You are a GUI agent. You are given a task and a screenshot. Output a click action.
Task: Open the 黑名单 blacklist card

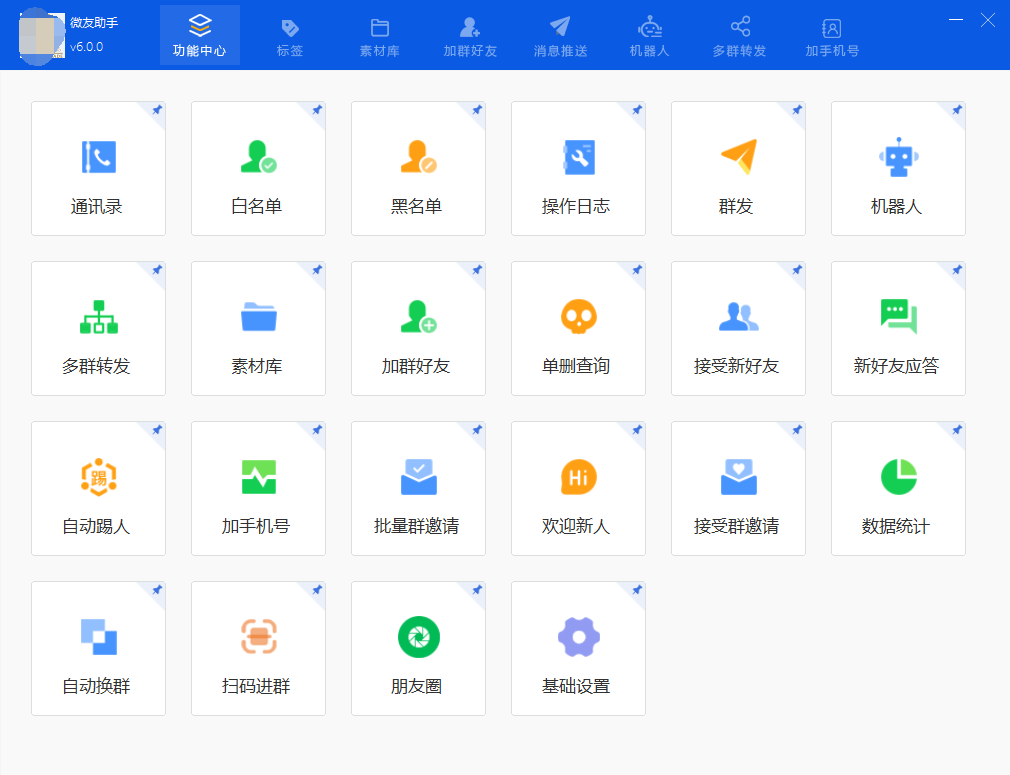click(x=418, y=169)
